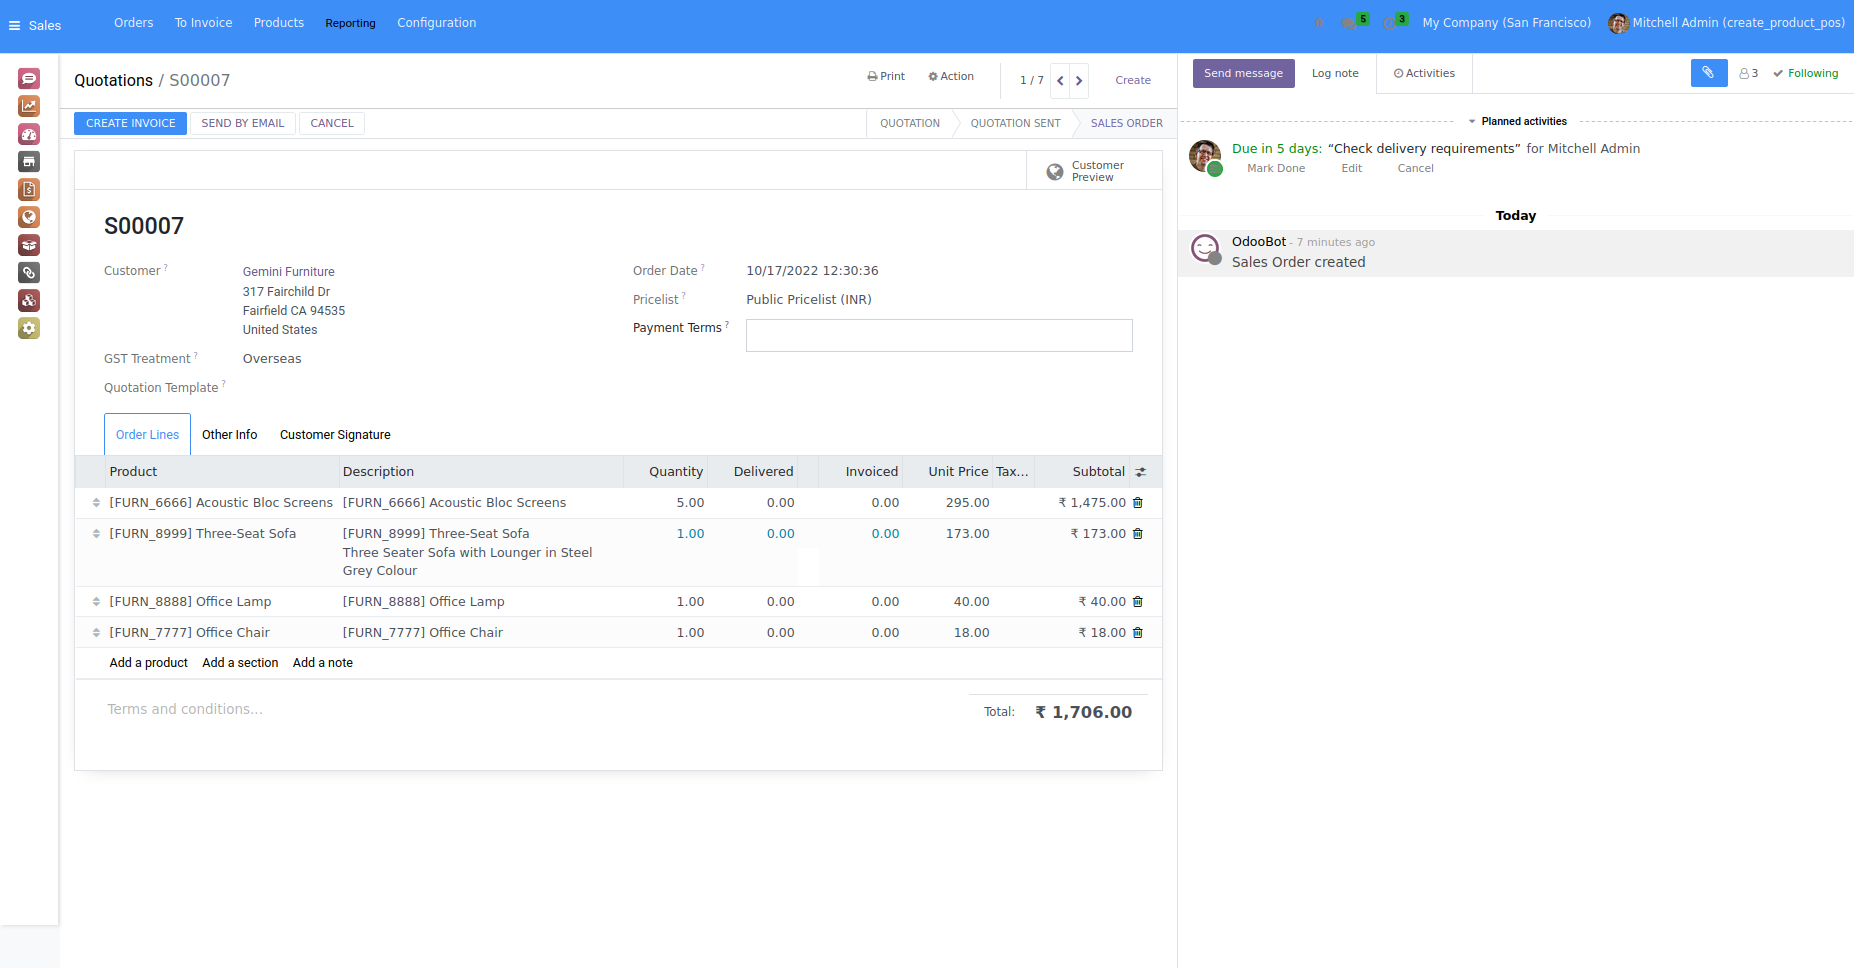Open the Reporting menu
The image size is (1854, 968).
point(350,23)
